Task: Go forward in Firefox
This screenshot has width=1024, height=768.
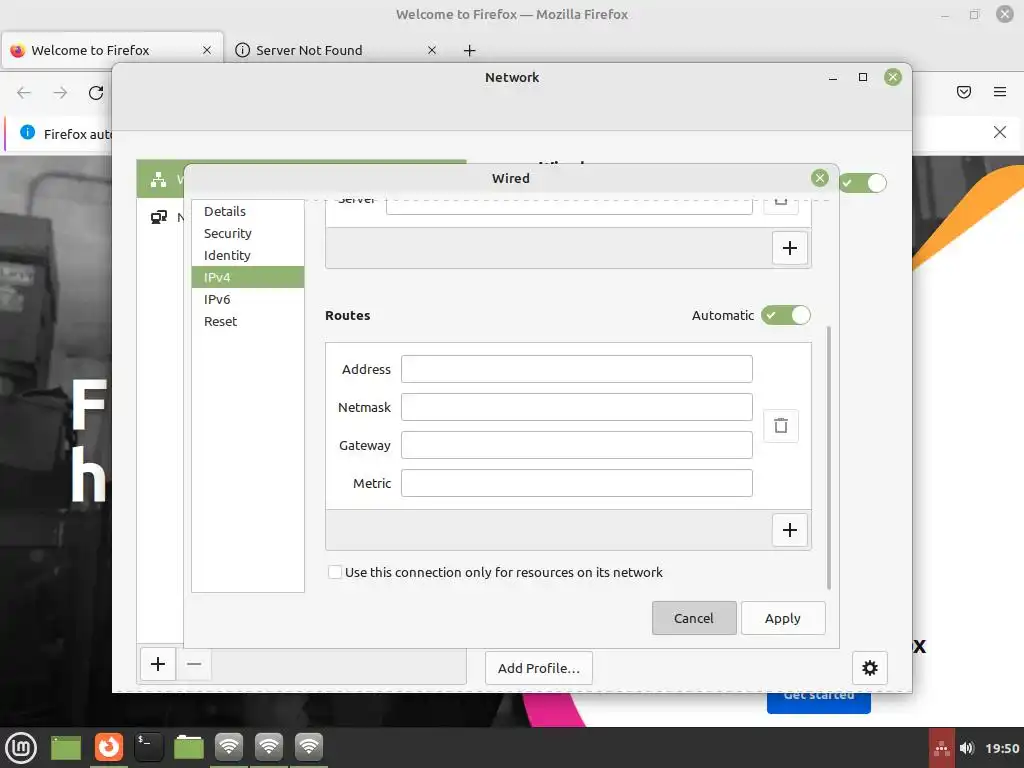Action: (x=60, y=93)
